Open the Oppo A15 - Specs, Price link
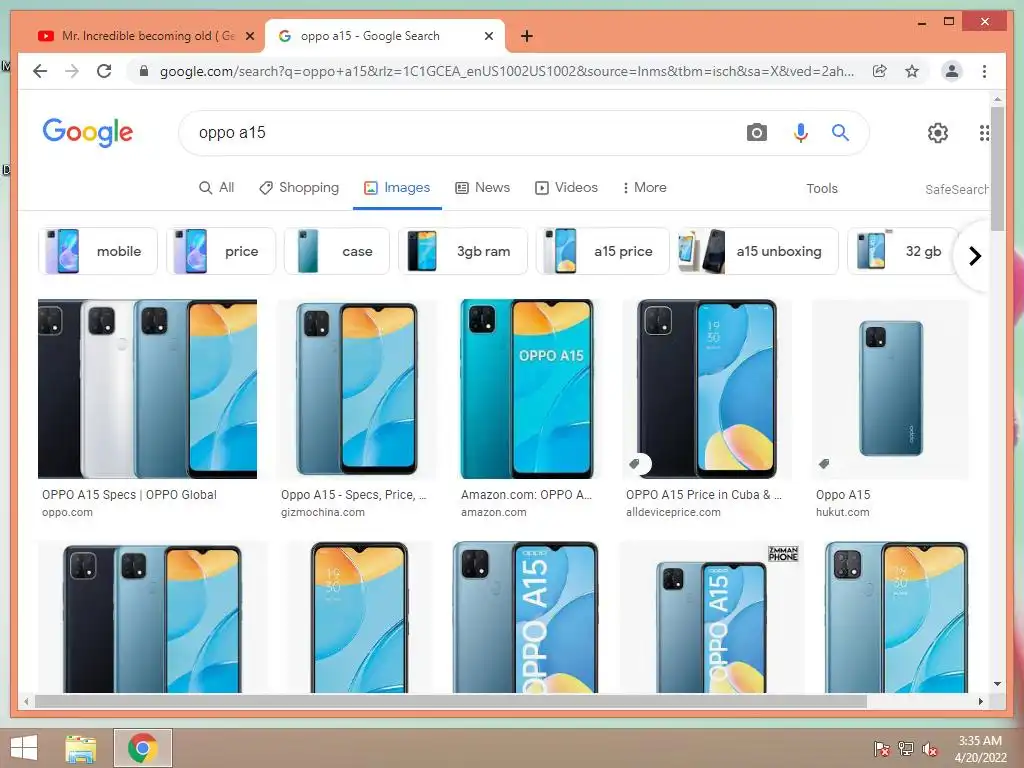The width and height of the screenshot is (1024, 768). tap(354, 495)
